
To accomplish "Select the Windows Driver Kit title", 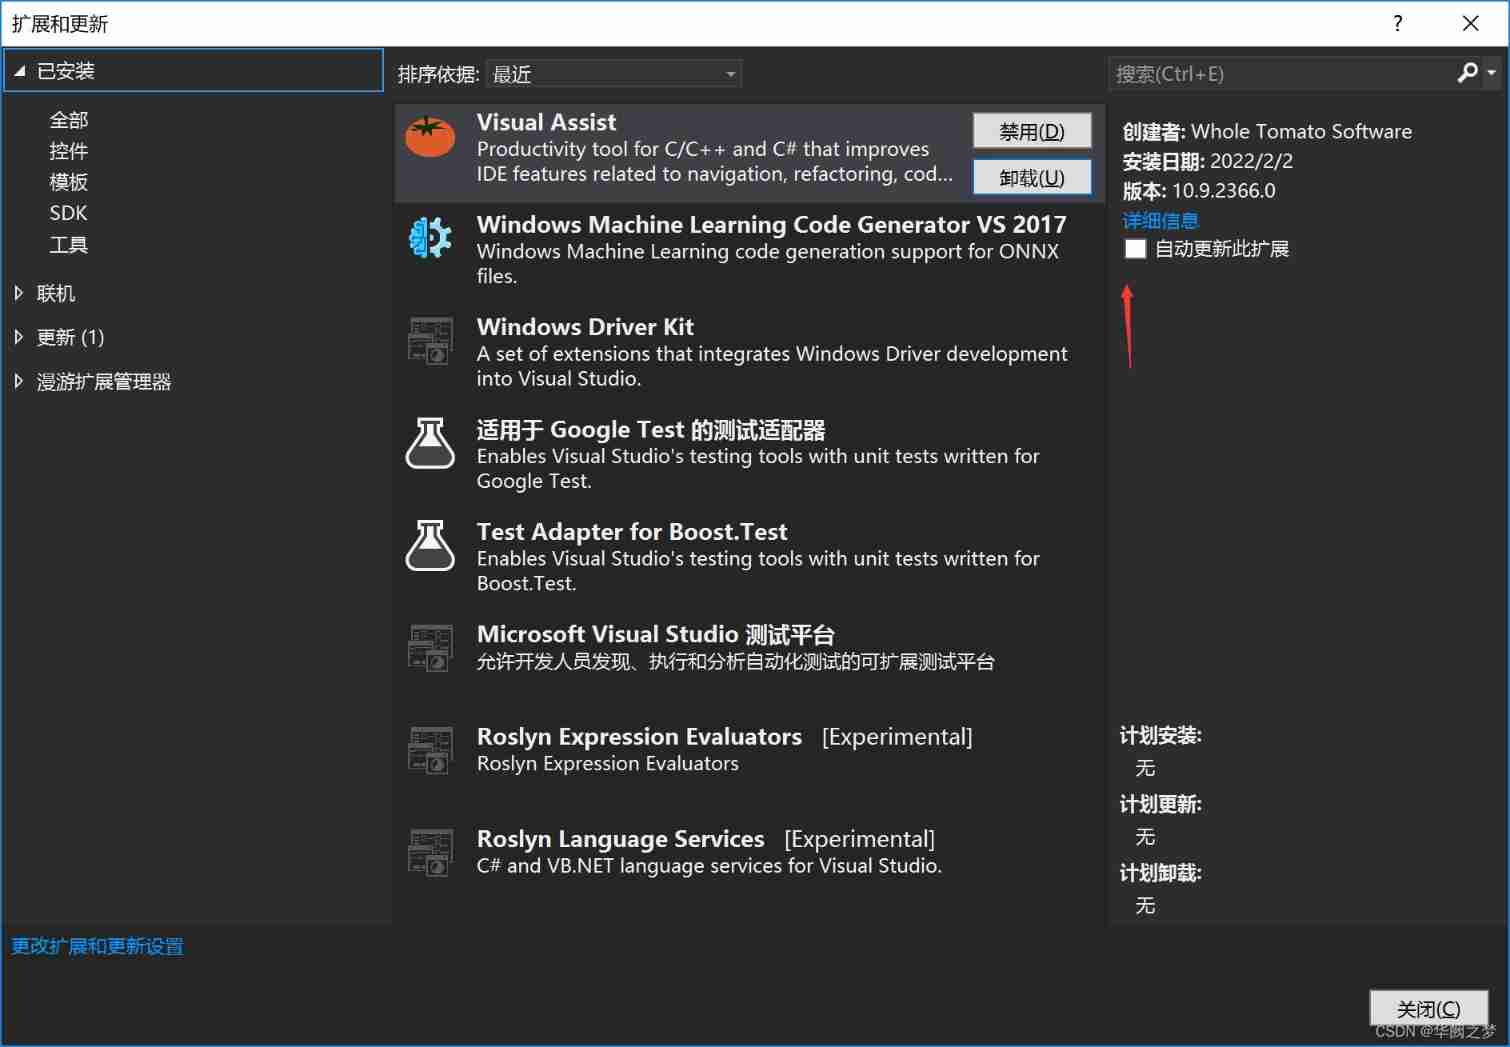I will click(x=585, y=327).
